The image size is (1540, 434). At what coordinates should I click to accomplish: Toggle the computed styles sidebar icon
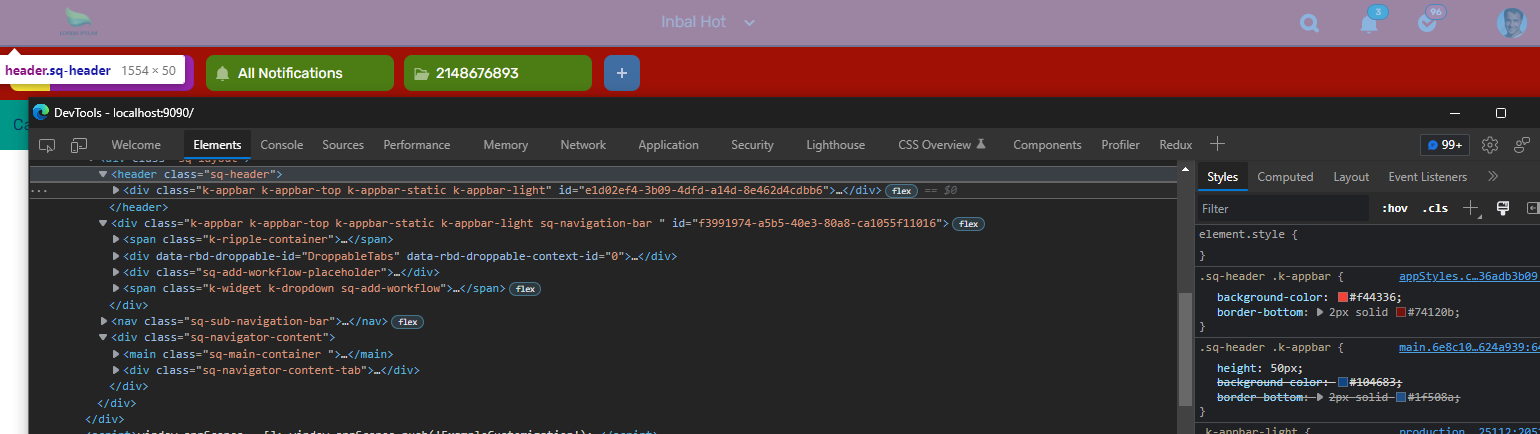pos(1532,208)
